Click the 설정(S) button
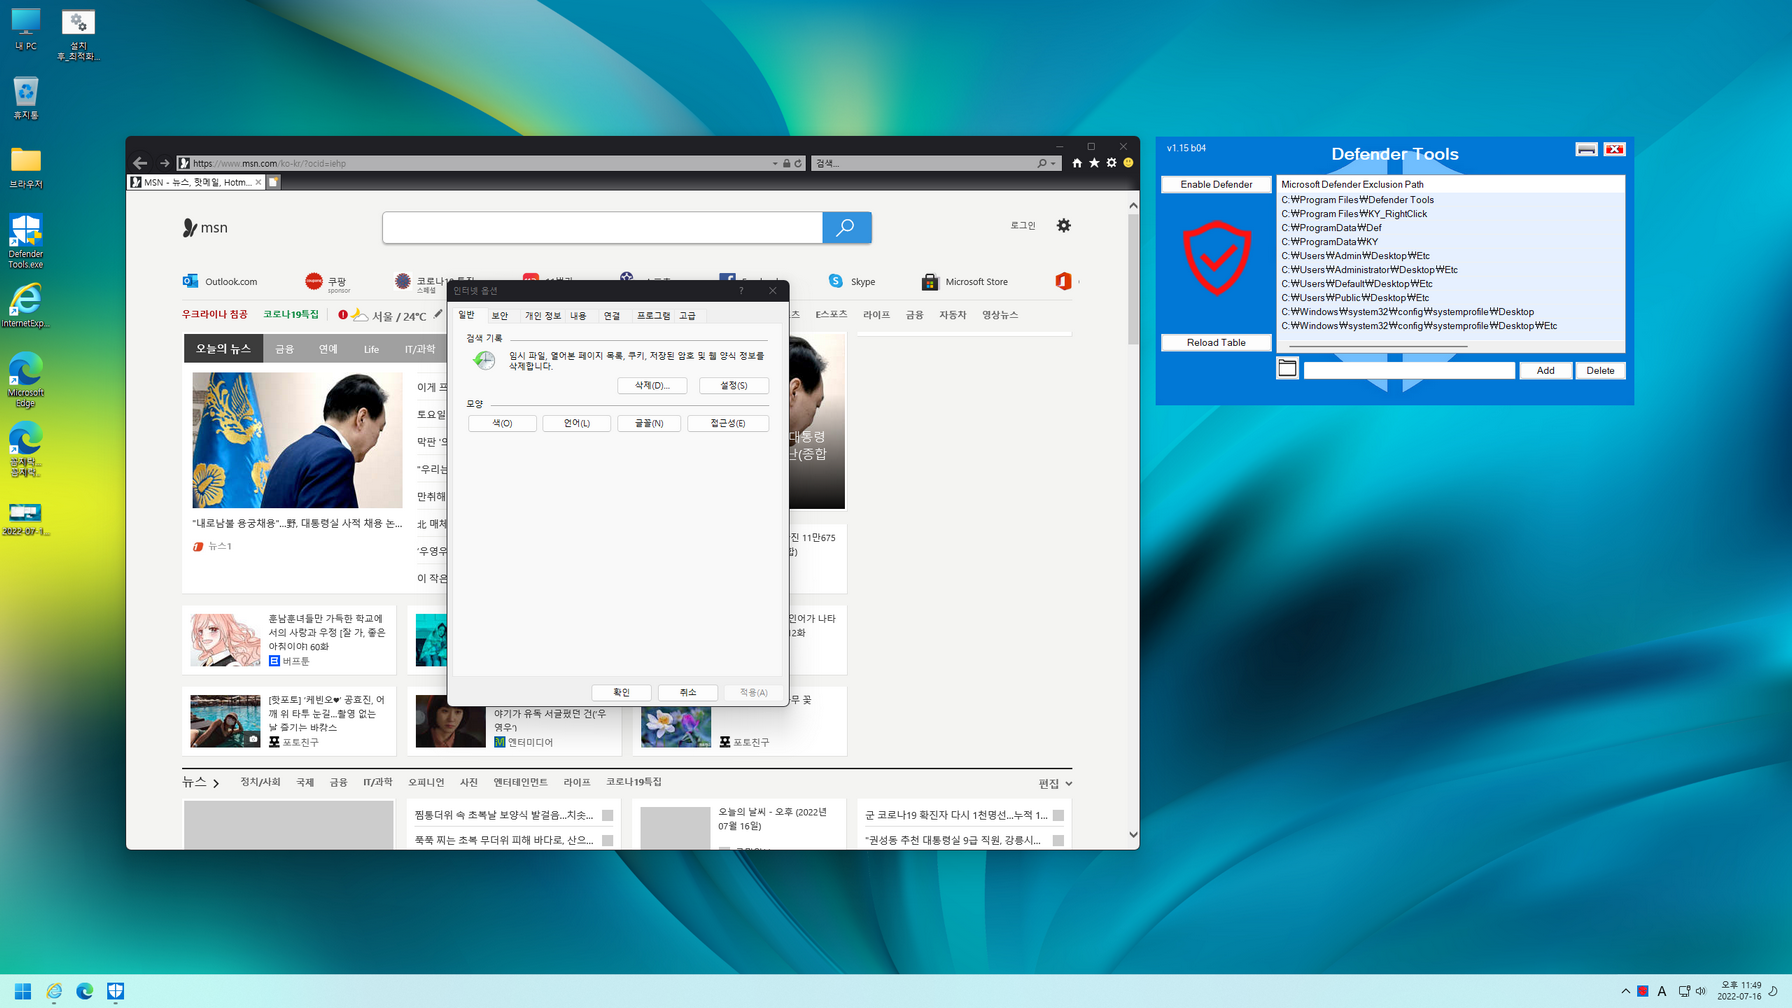This screenshot has width=1792, height=1008. click(x=734, y=385)
